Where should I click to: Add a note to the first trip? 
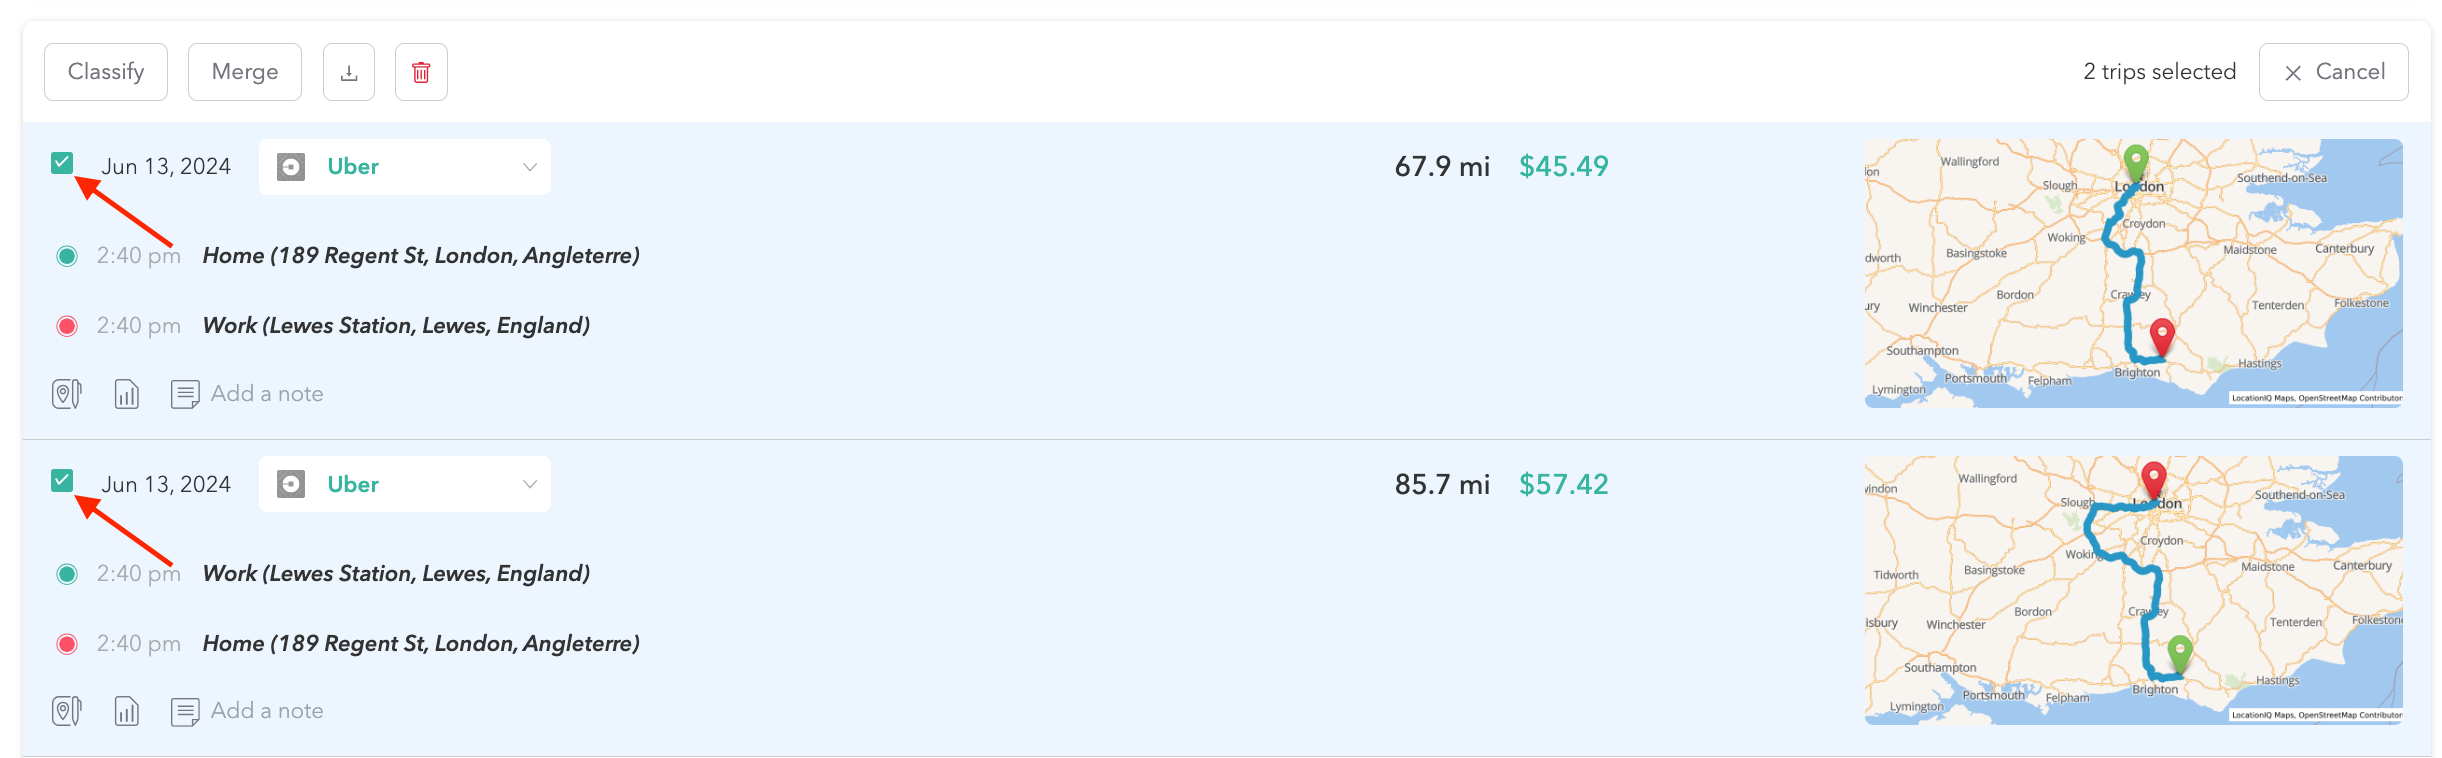266,393
